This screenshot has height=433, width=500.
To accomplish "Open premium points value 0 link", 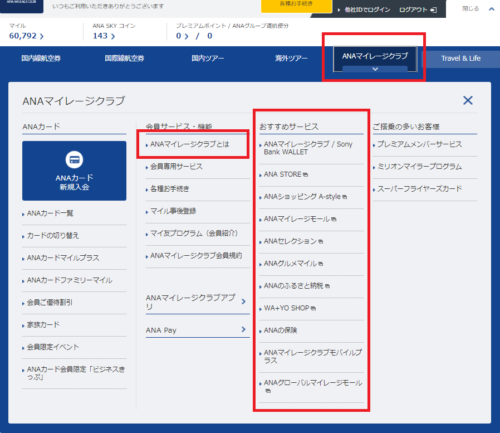I will [x=182, y=36].
